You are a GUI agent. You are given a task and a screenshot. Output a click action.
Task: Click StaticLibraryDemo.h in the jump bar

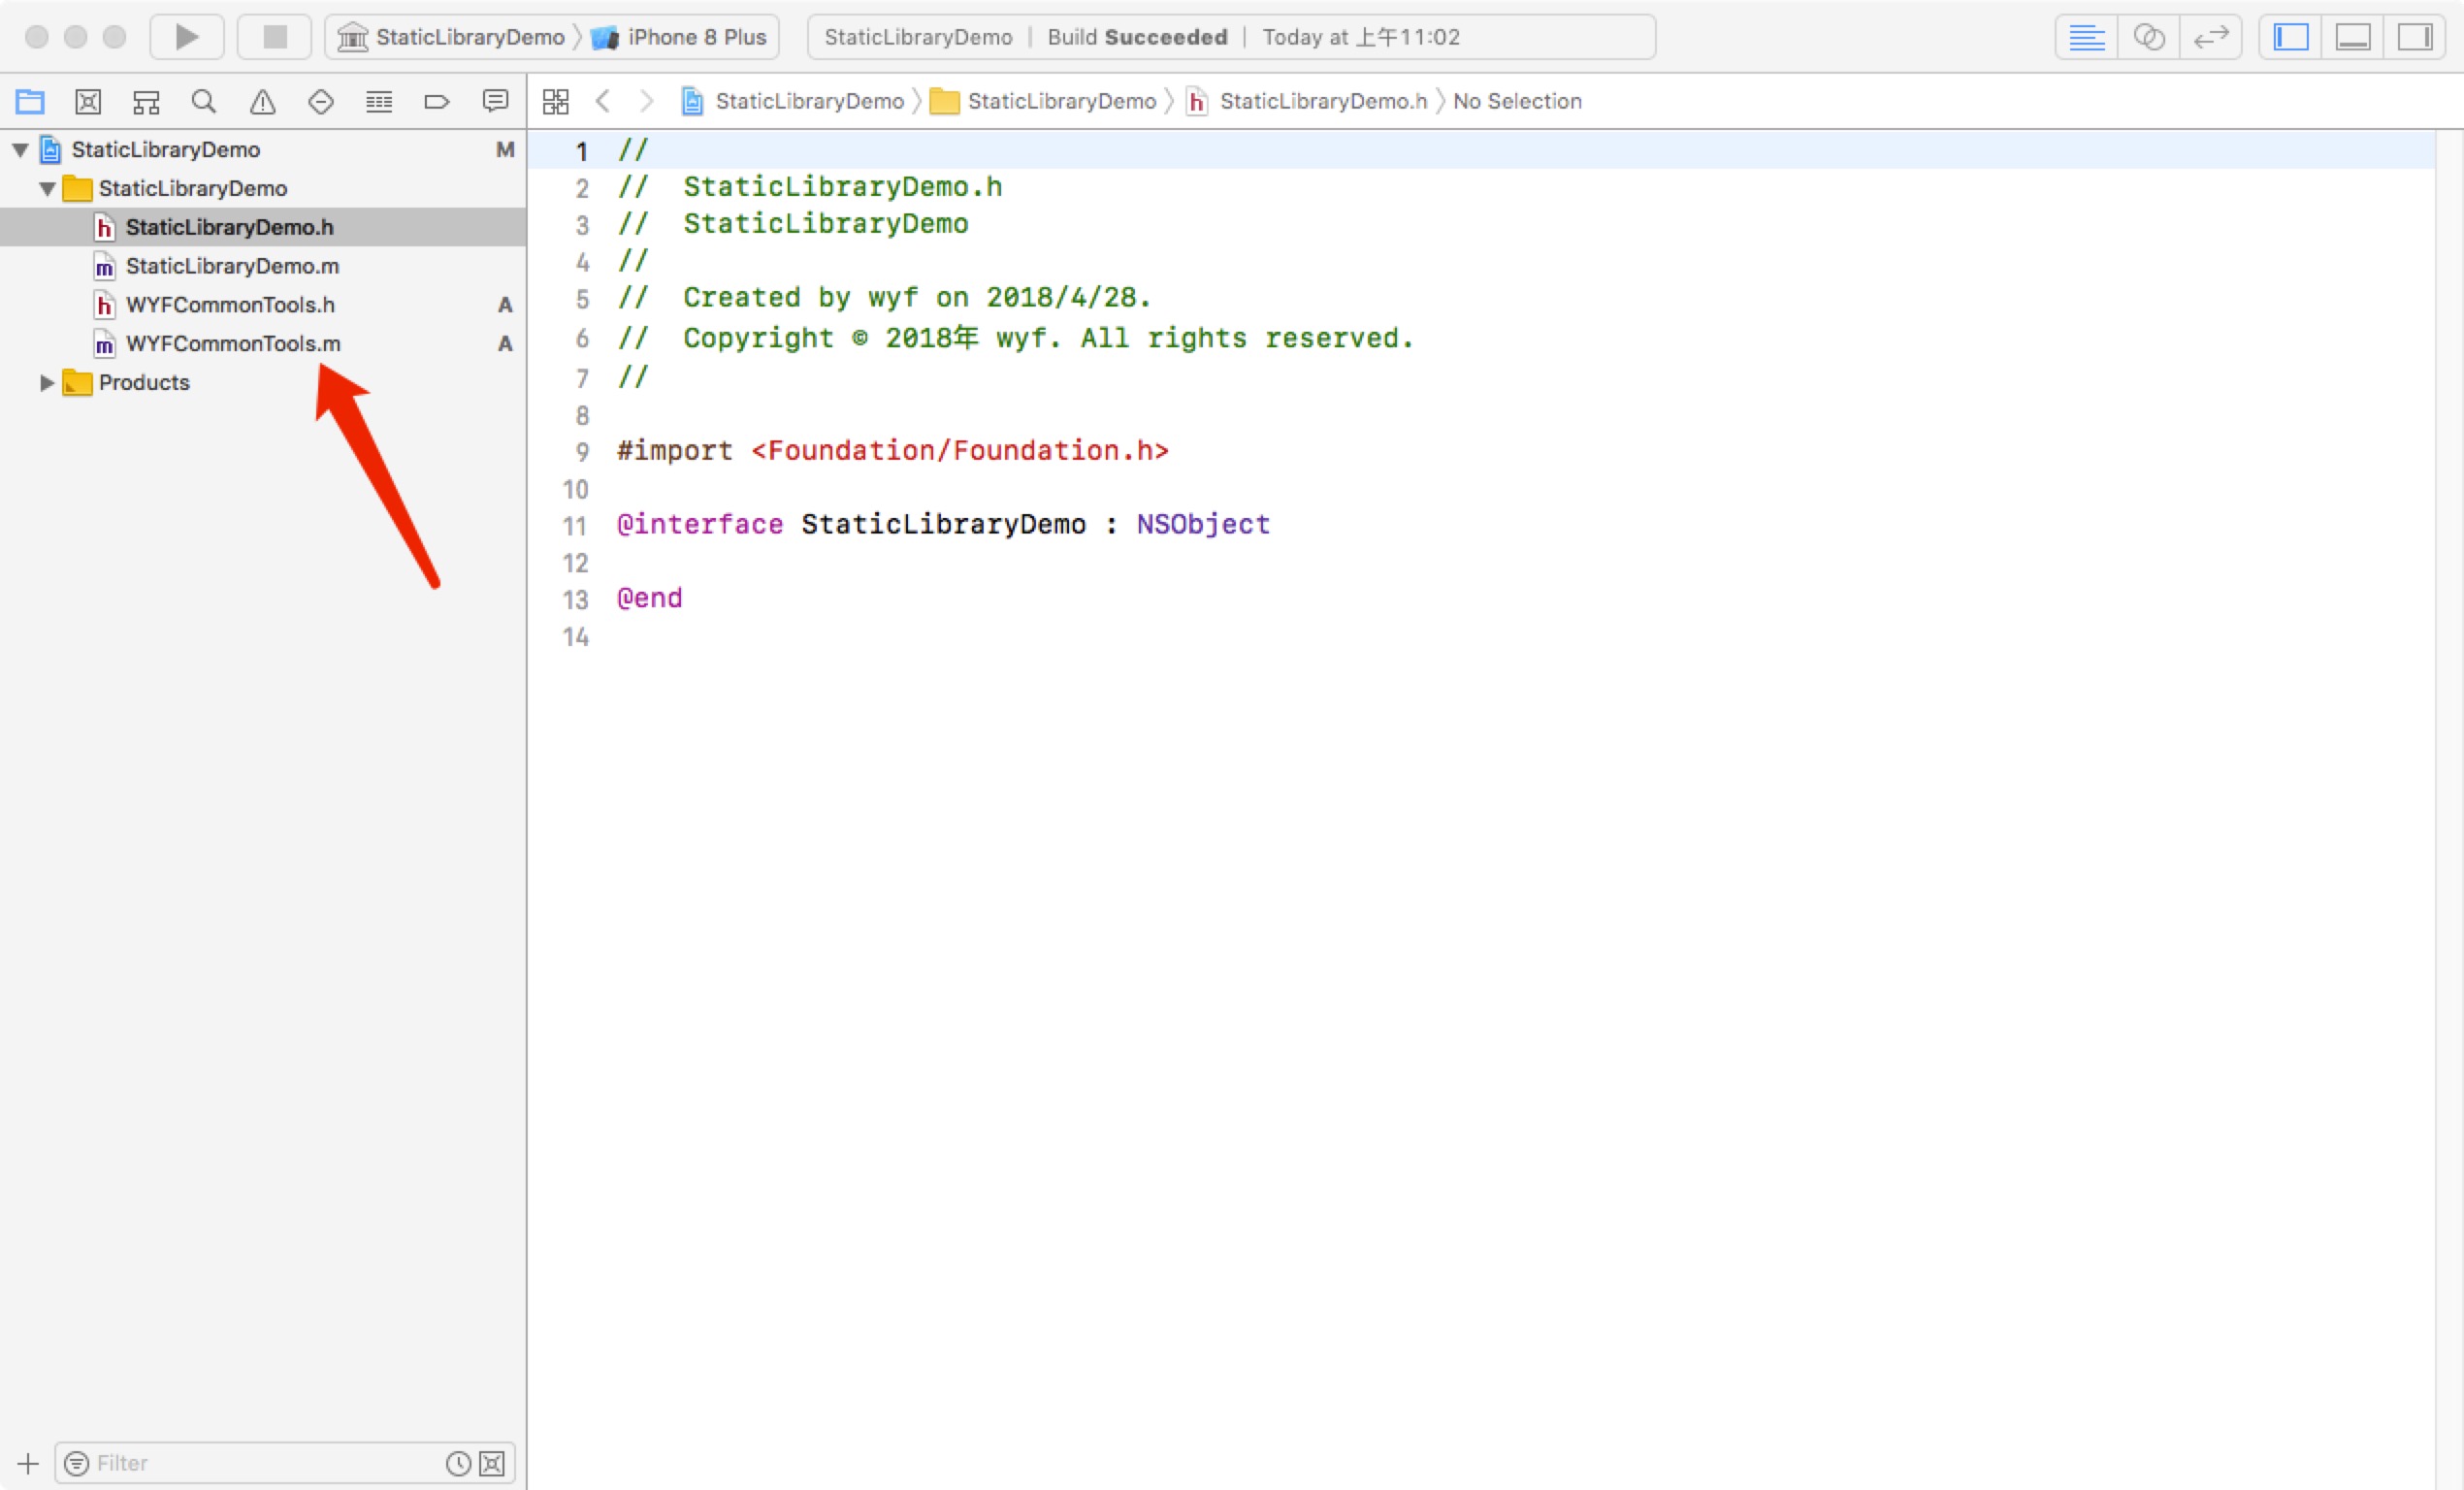pyautogui.click(x=1321, y=101)
